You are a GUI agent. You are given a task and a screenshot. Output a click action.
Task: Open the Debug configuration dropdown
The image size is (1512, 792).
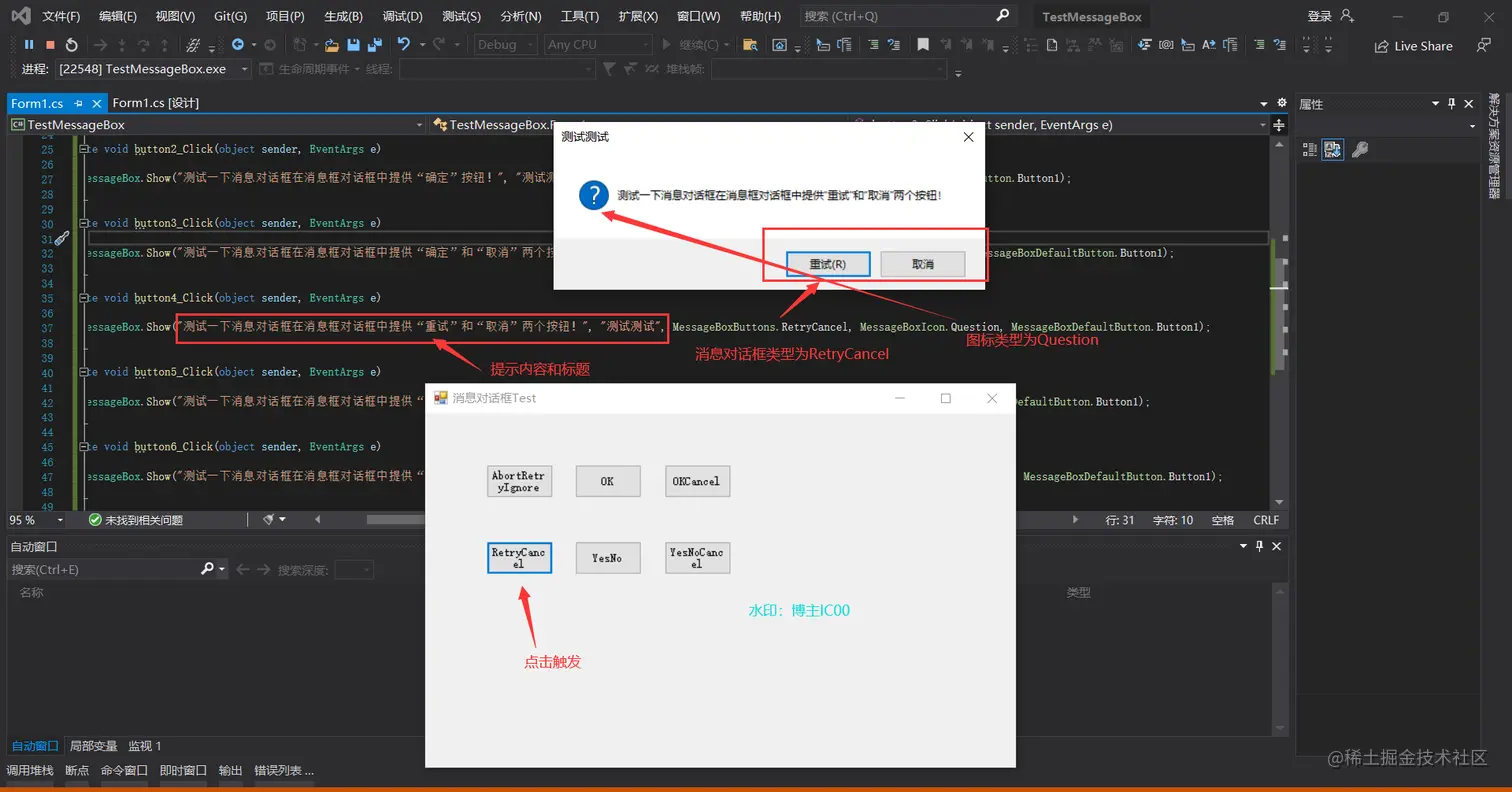coord(507,45)
